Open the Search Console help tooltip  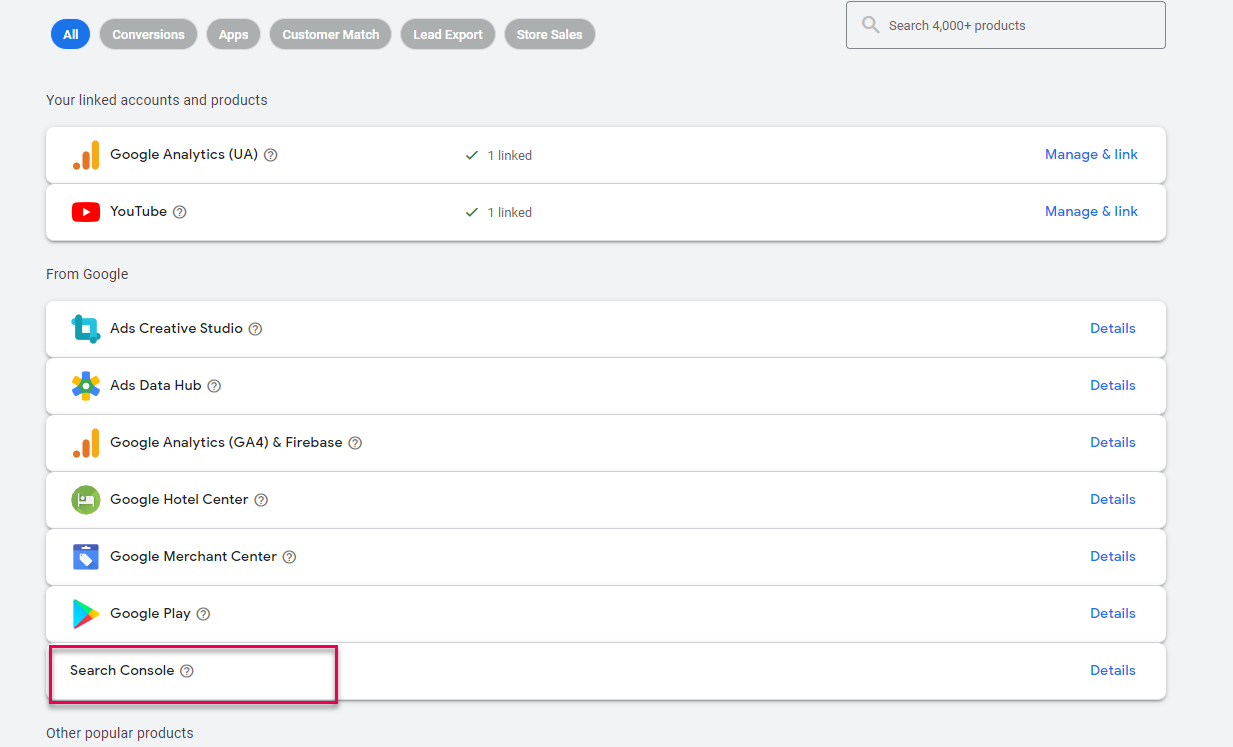(x=187, y=670)
